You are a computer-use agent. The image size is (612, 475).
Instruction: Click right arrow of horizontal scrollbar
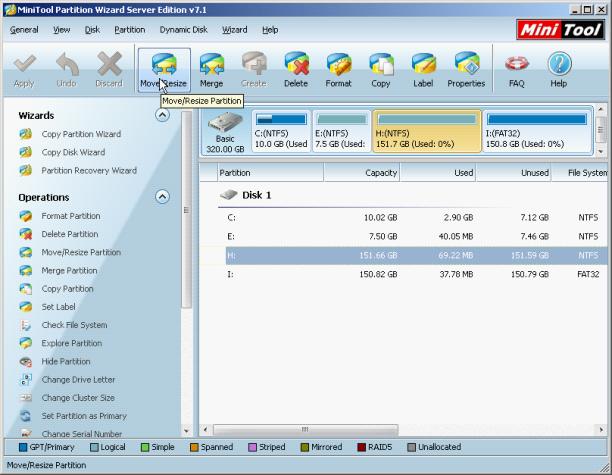tap(601, 430)
